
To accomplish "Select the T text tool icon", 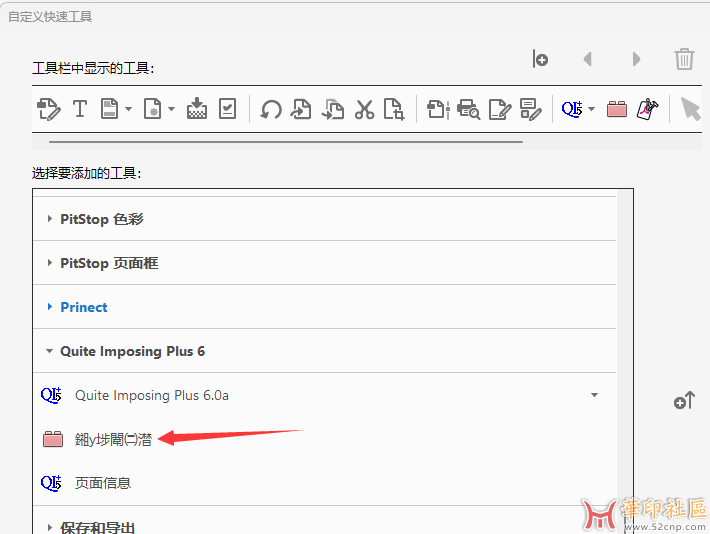I will pos(80,109).
